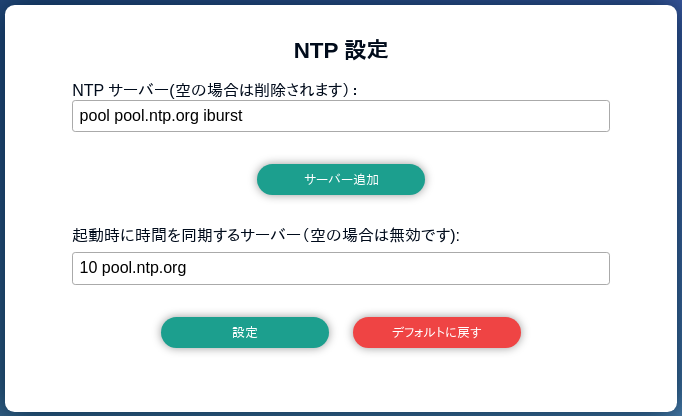This screenshot has height=416, width=682.
Task: Click the サーバー追加 button
Action: [x=341, y=180]
